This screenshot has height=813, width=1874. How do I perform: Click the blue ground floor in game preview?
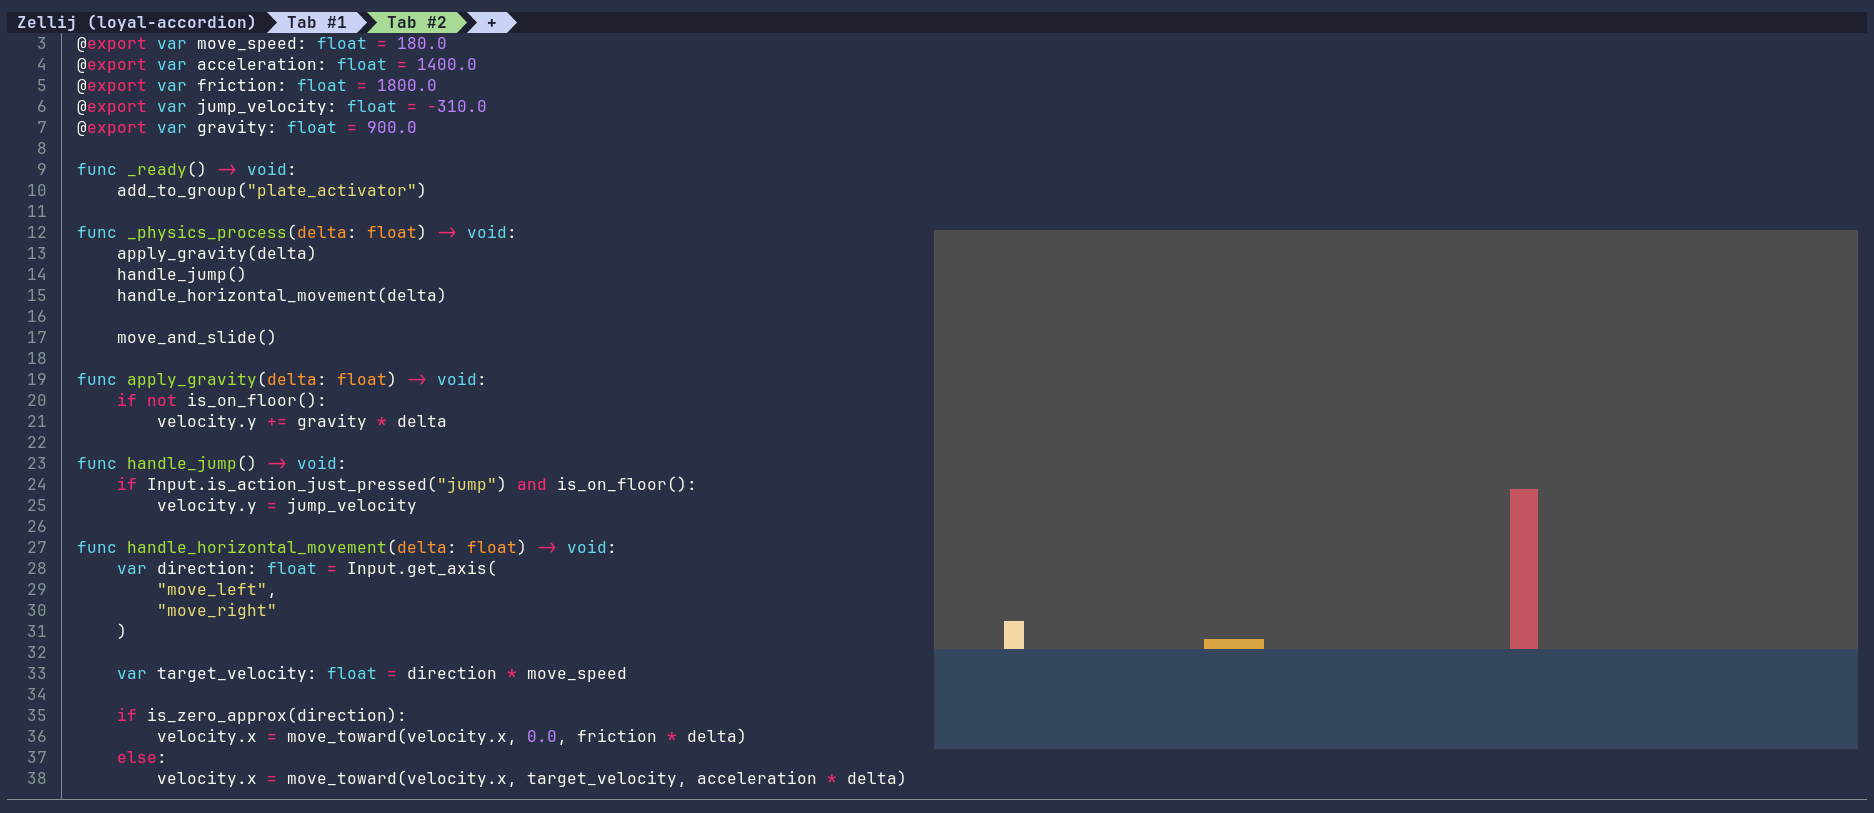pyautogui.click(x=1396, y=699)
